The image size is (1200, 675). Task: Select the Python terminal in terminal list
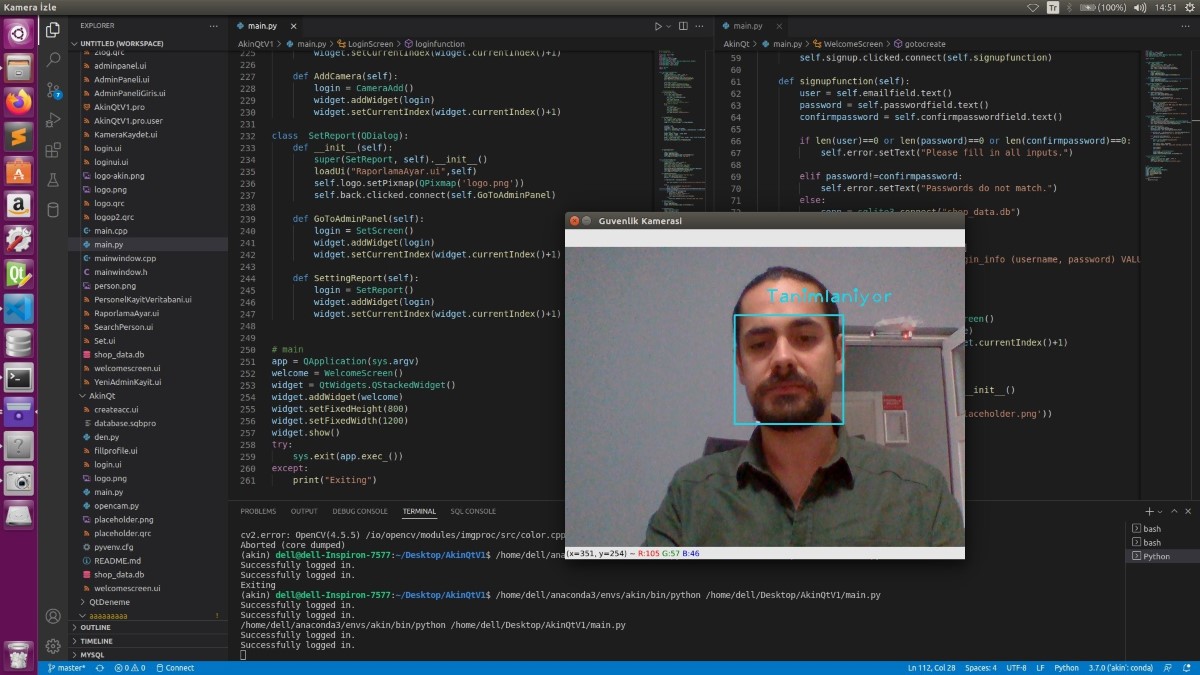tap(1156, 556)
